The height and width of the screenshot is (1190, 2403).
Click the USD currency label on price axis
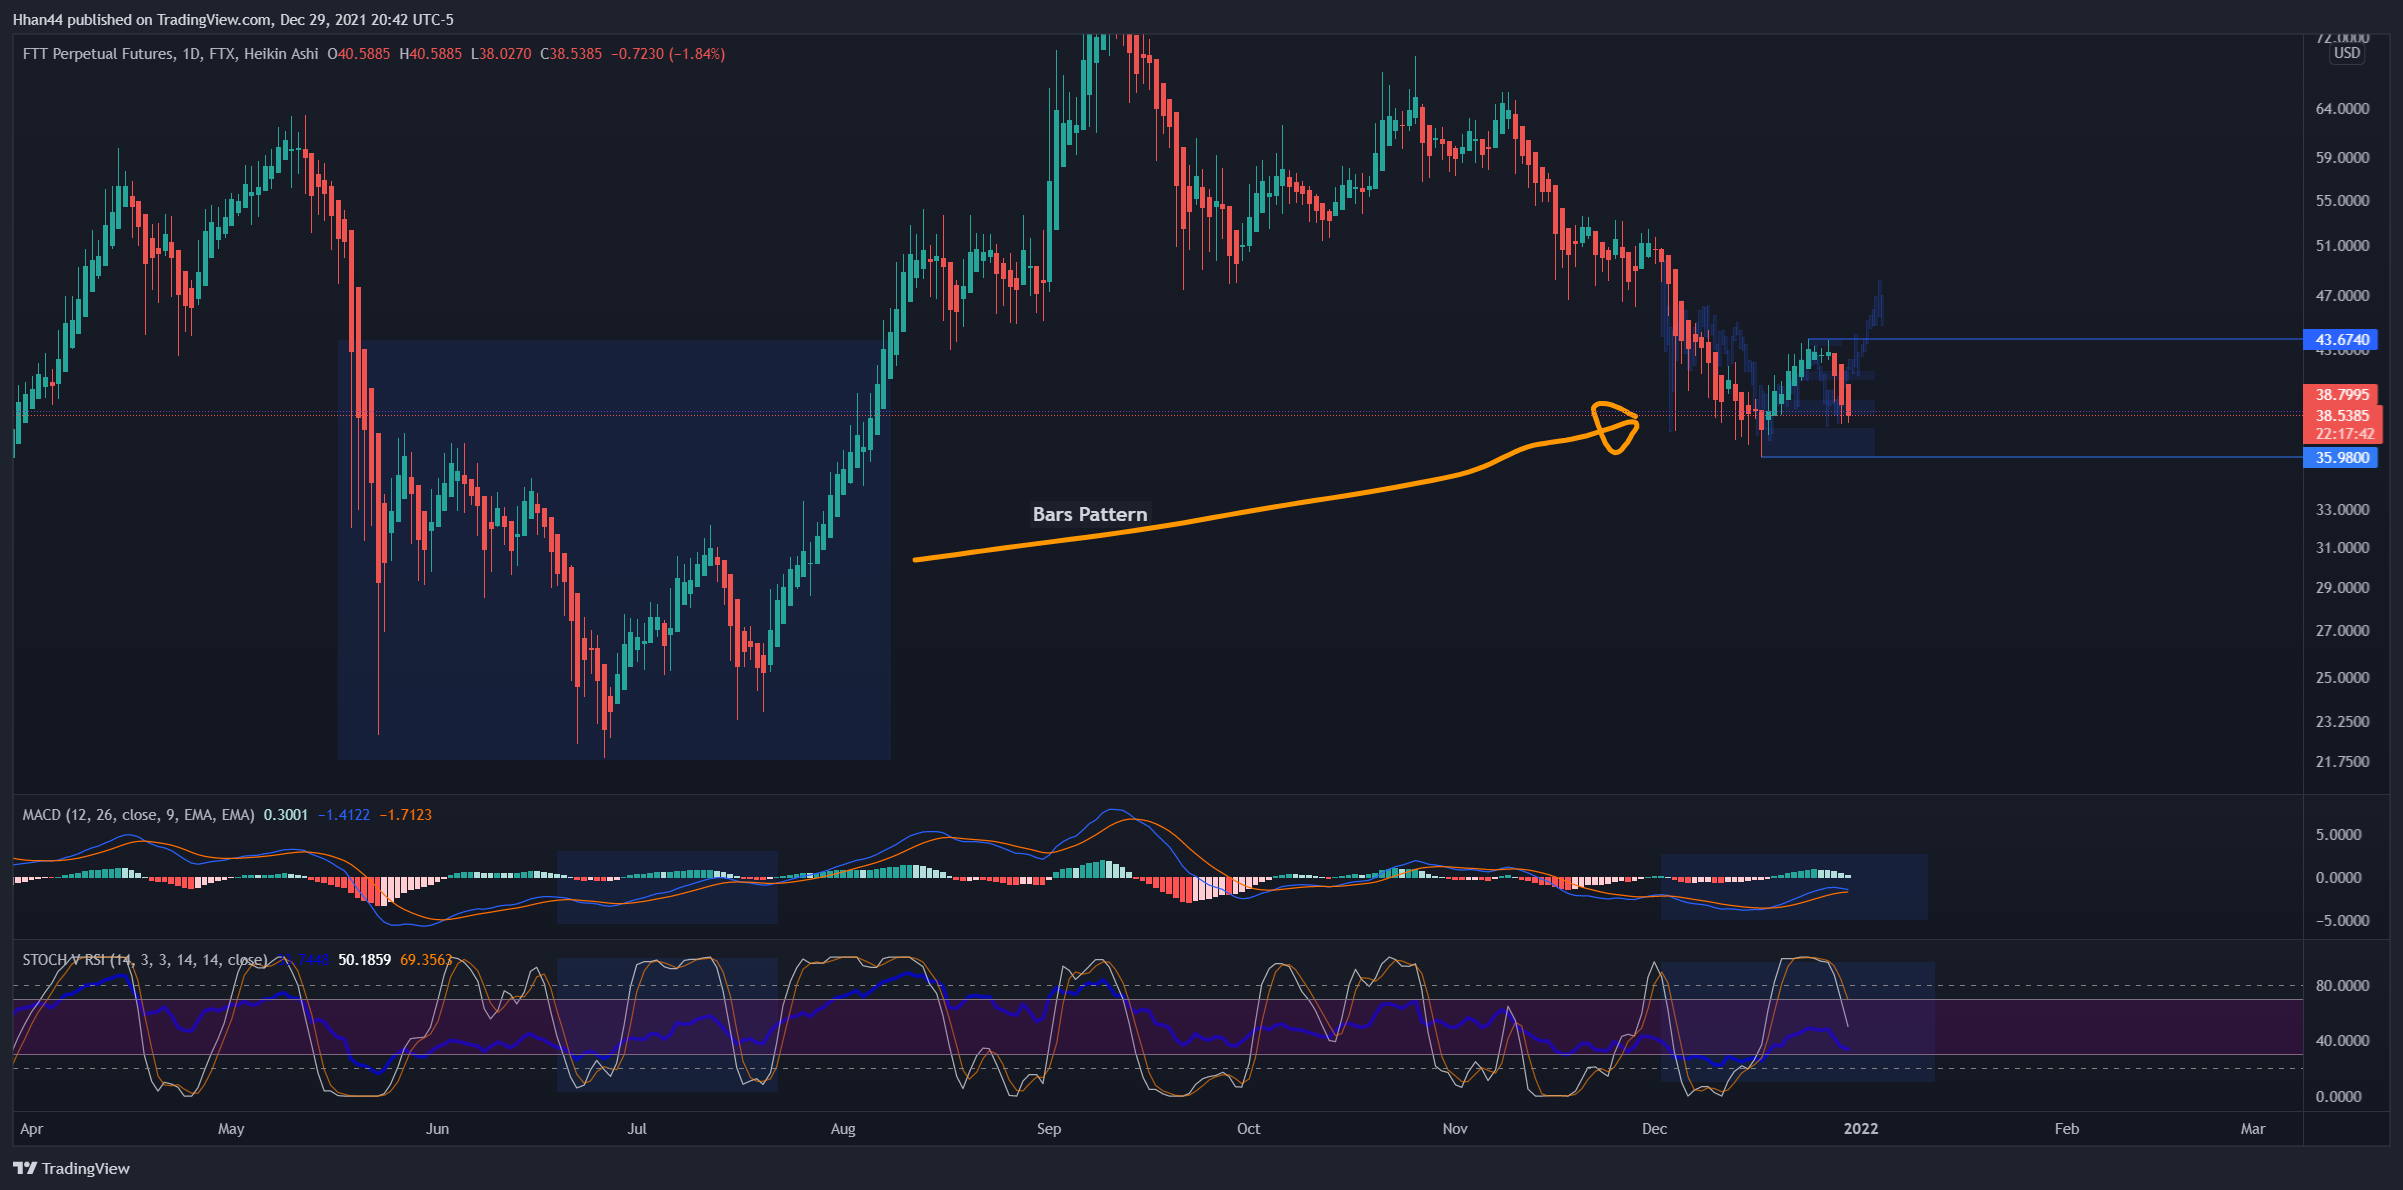[2347, 53]
